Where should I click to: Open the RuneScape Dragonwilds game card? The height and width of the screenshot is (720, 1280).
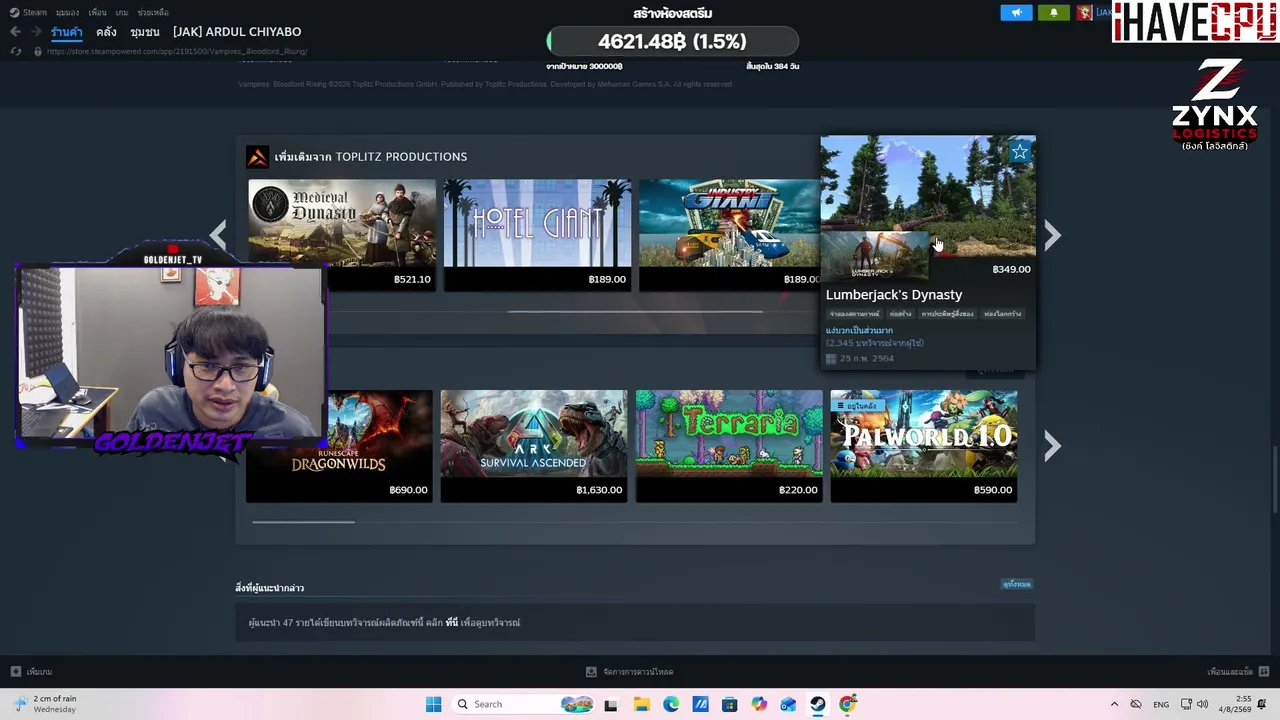339,446
